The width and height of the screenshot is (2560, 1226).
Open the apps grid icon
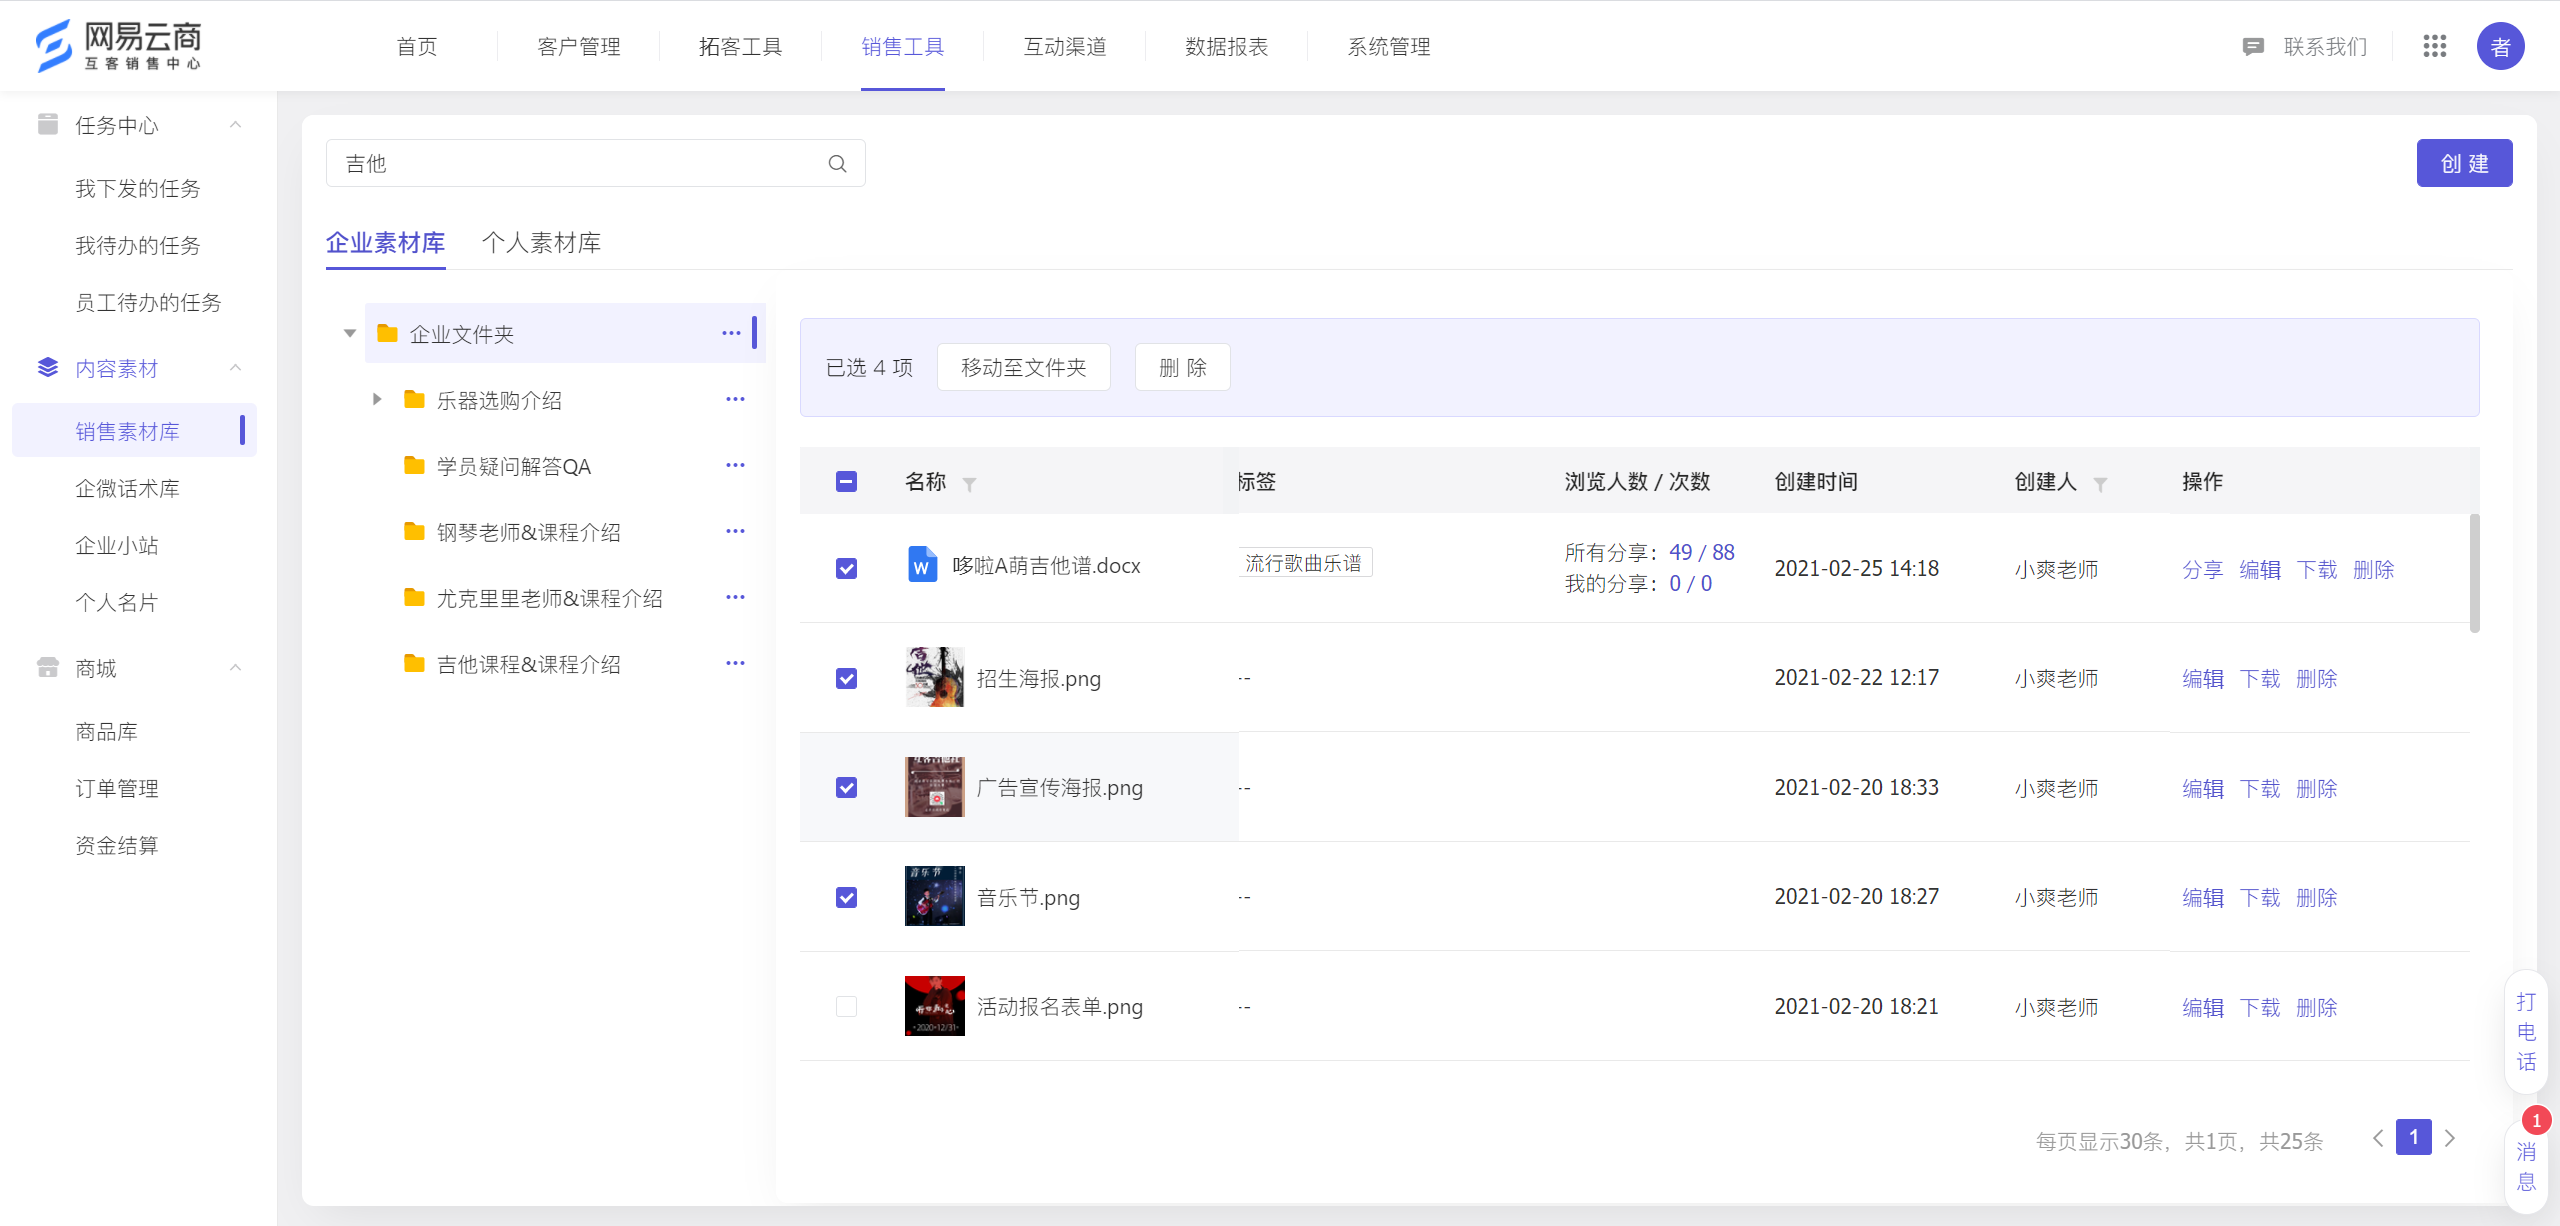(2435, 46)
